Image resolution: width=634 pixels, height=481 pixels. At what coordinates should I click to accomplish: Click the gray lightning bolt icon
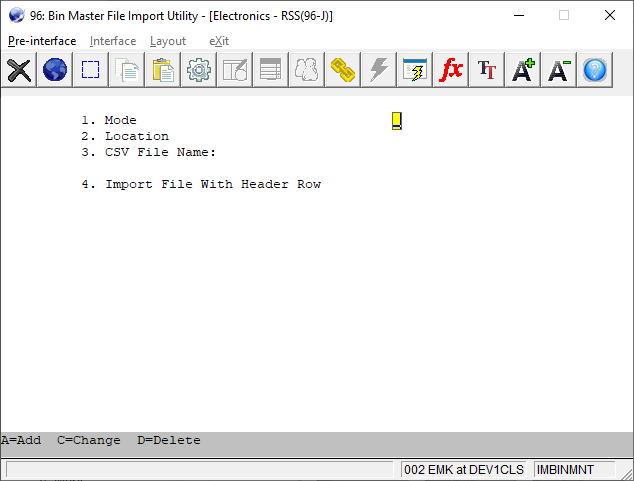tap(378, 70)
